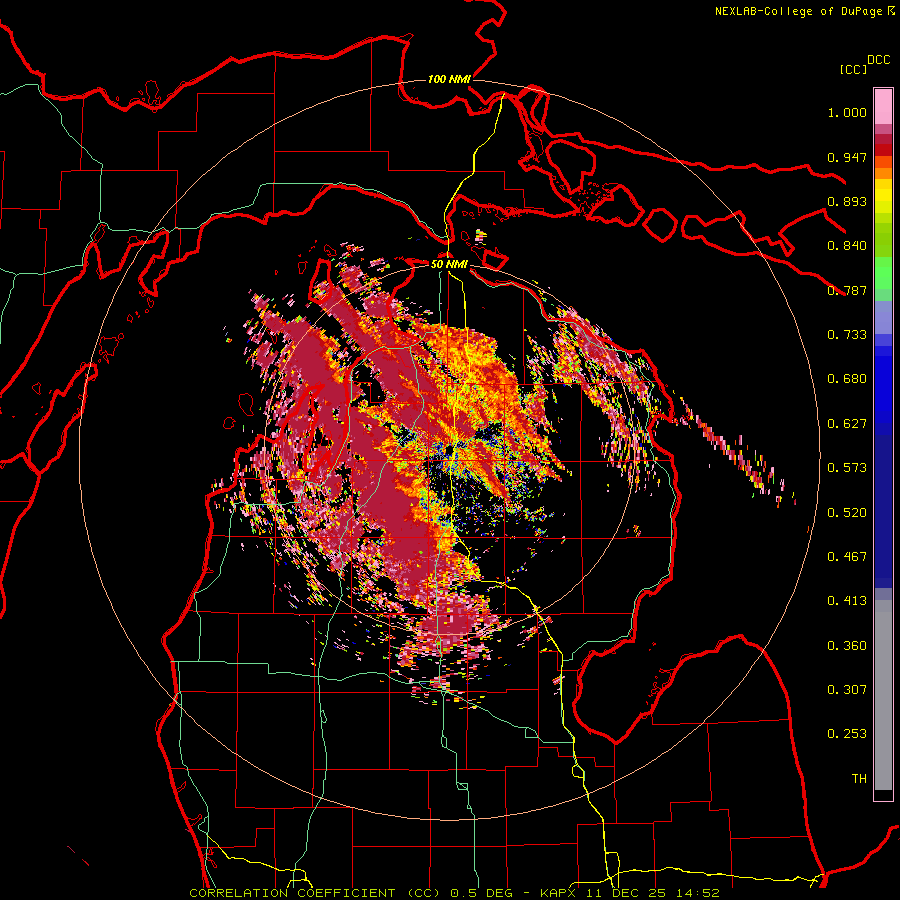The image size is (900, 900).
Task: Click the NEXLAB-College of DuPage credit text
Action: click(x=804, y=11)
